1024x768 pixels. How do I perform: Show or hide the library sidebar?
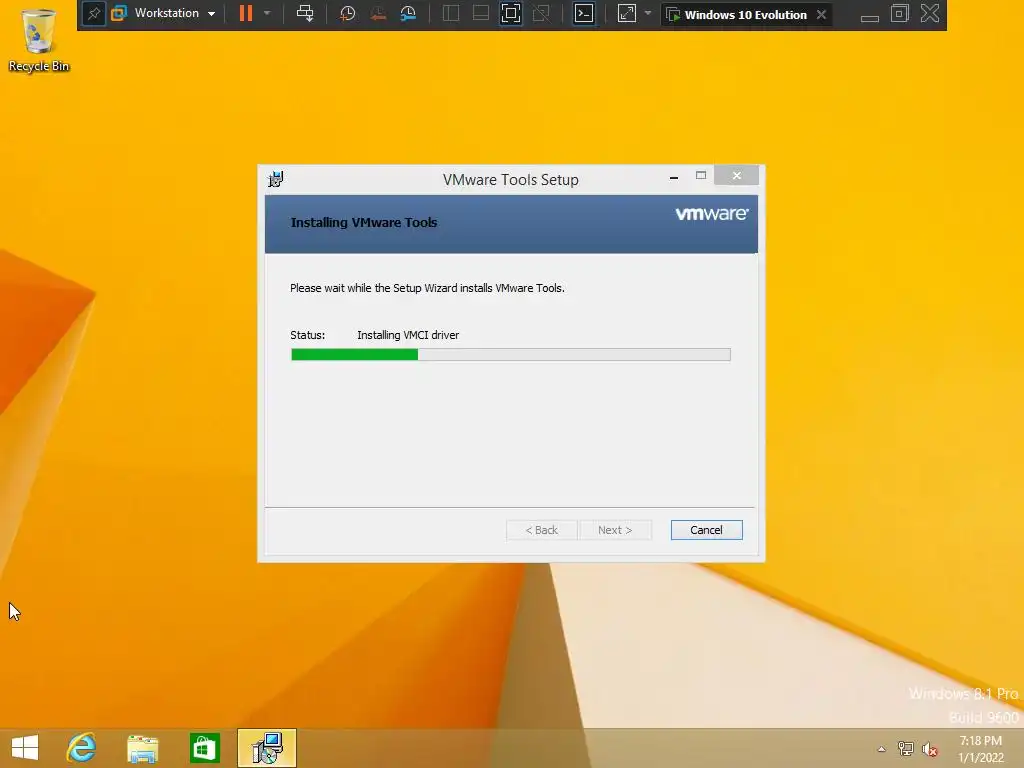pos(451,14)
